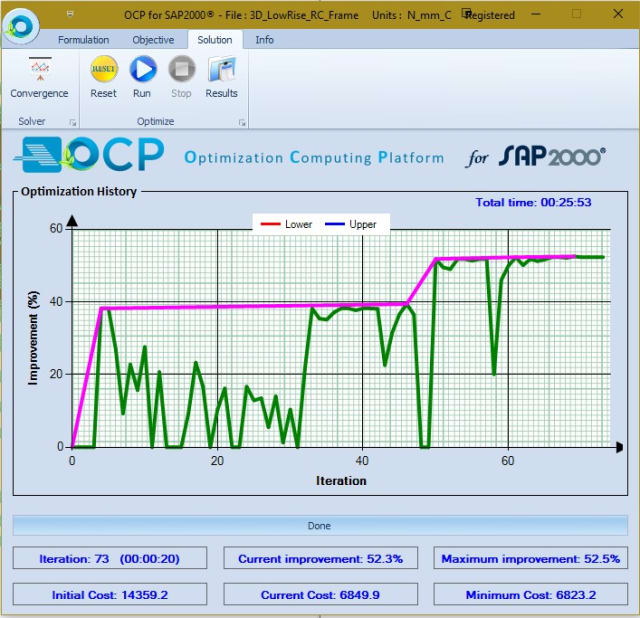
Task: Click the Optimization History group title
Action: (79, 191)
